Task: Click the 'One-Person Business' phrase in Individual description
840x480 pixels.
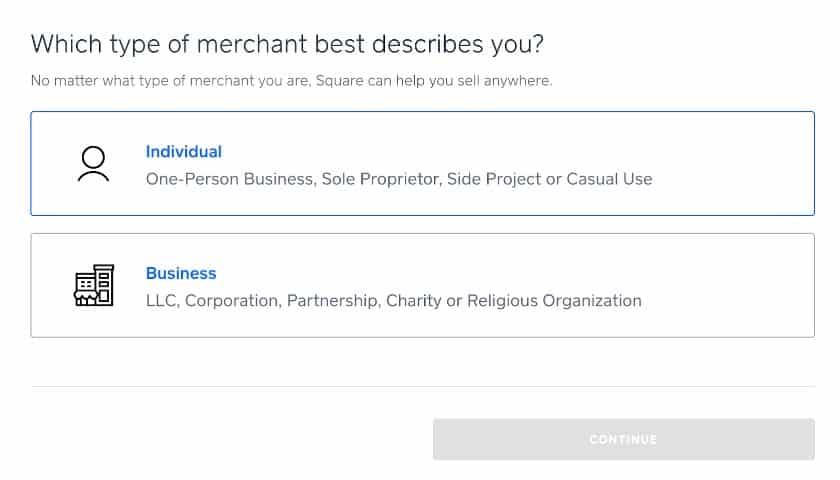Action: [x=229, y=179]
